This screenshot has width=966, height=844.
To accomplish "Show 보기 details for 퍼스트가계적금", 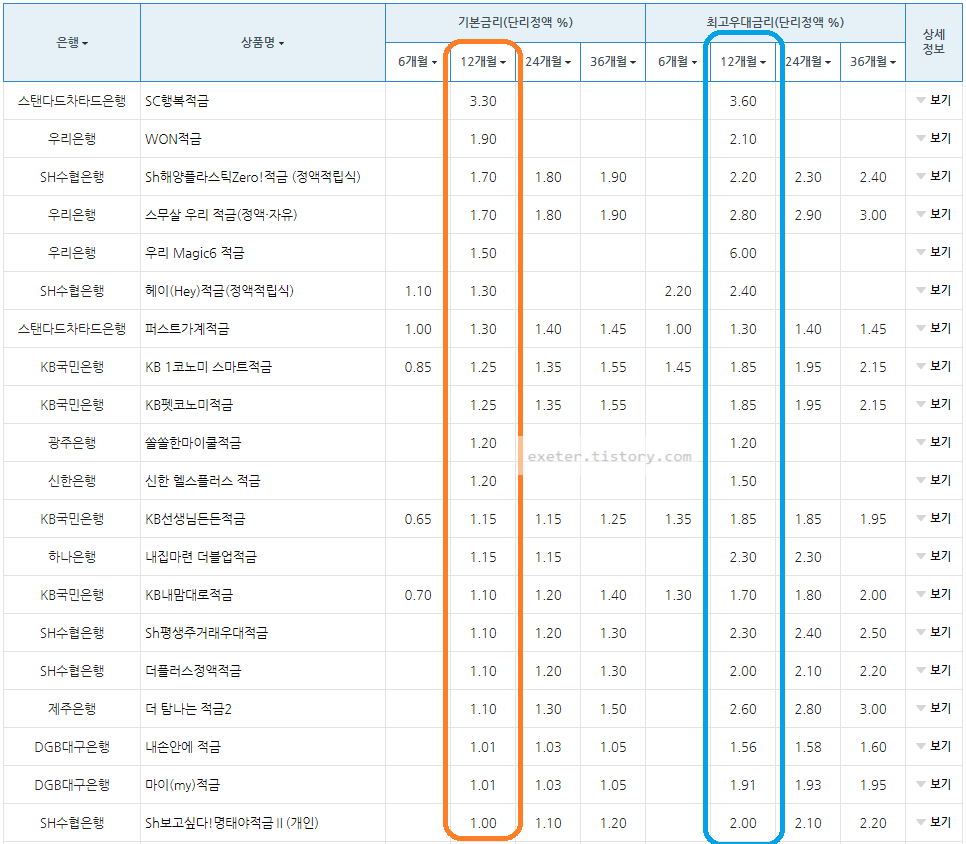I will (x=934, y=328).
